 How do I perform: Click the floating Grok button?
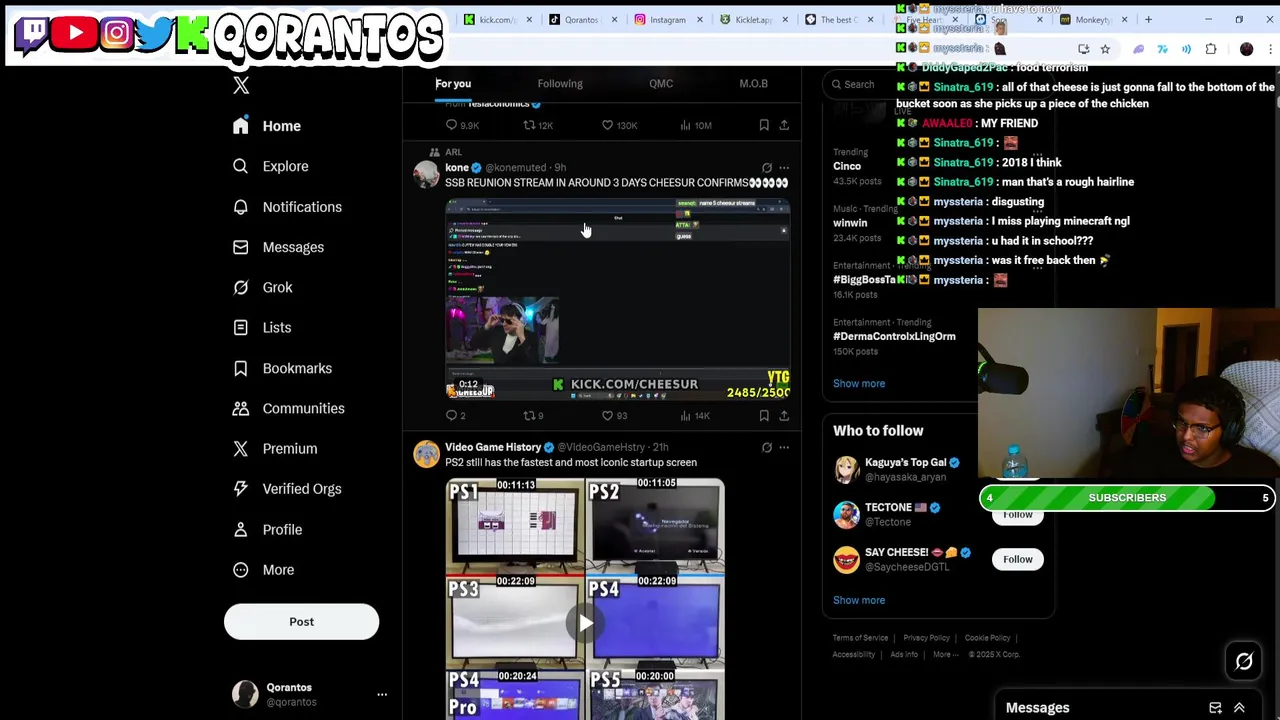(1244, 662)
